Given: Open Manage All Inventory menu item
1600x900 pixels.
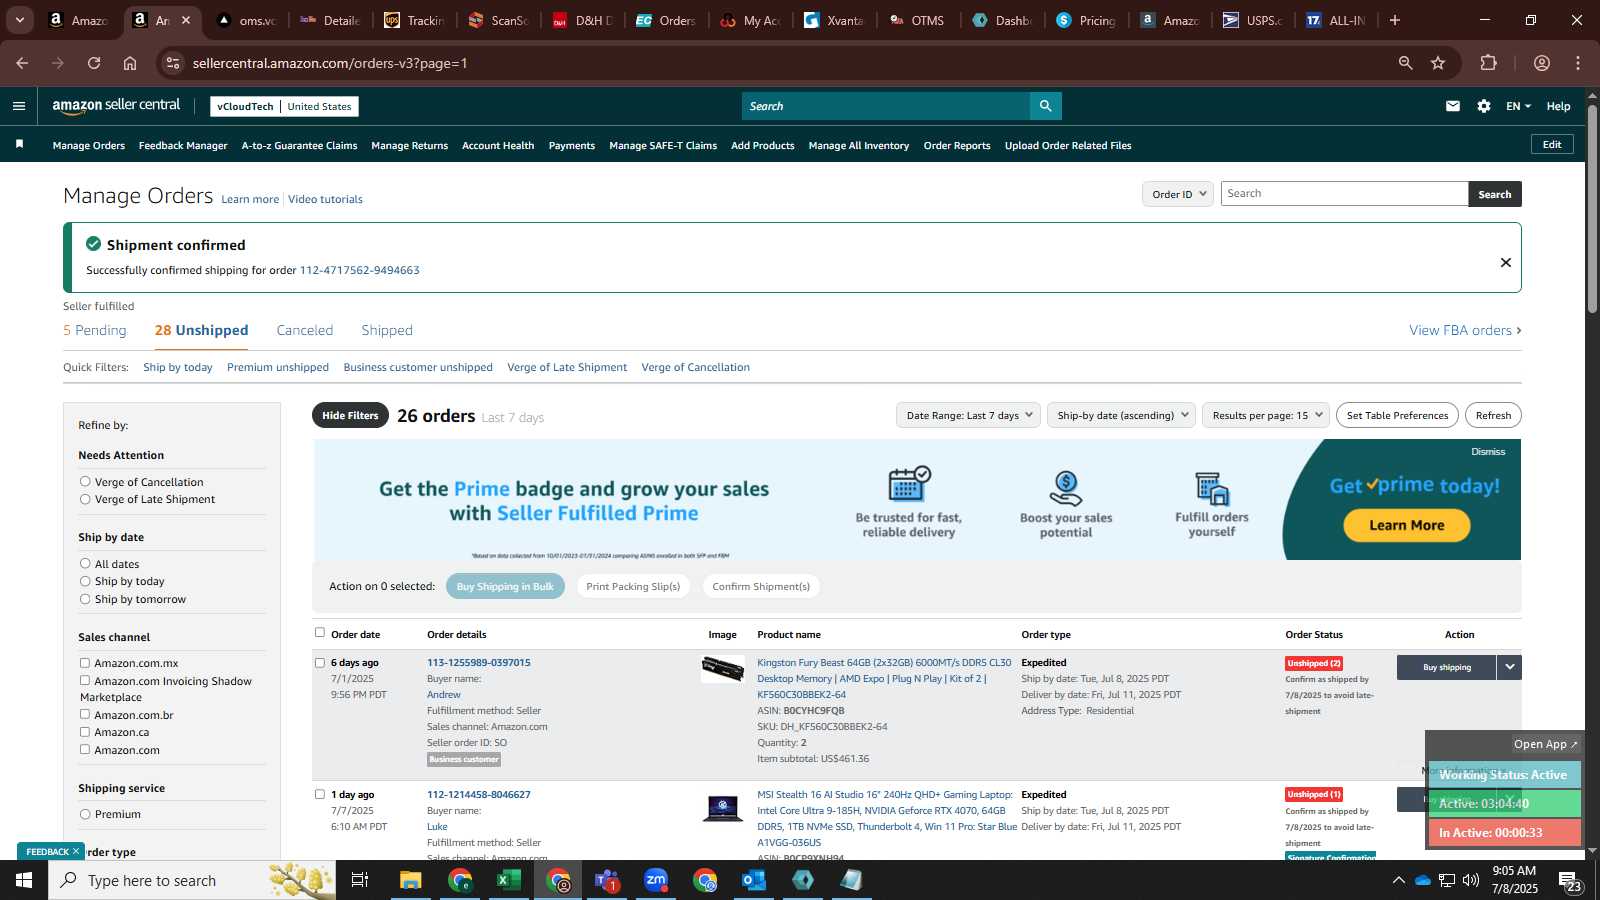Looking at the screenshot, I should pyautogui.click(x=859, y=145).
